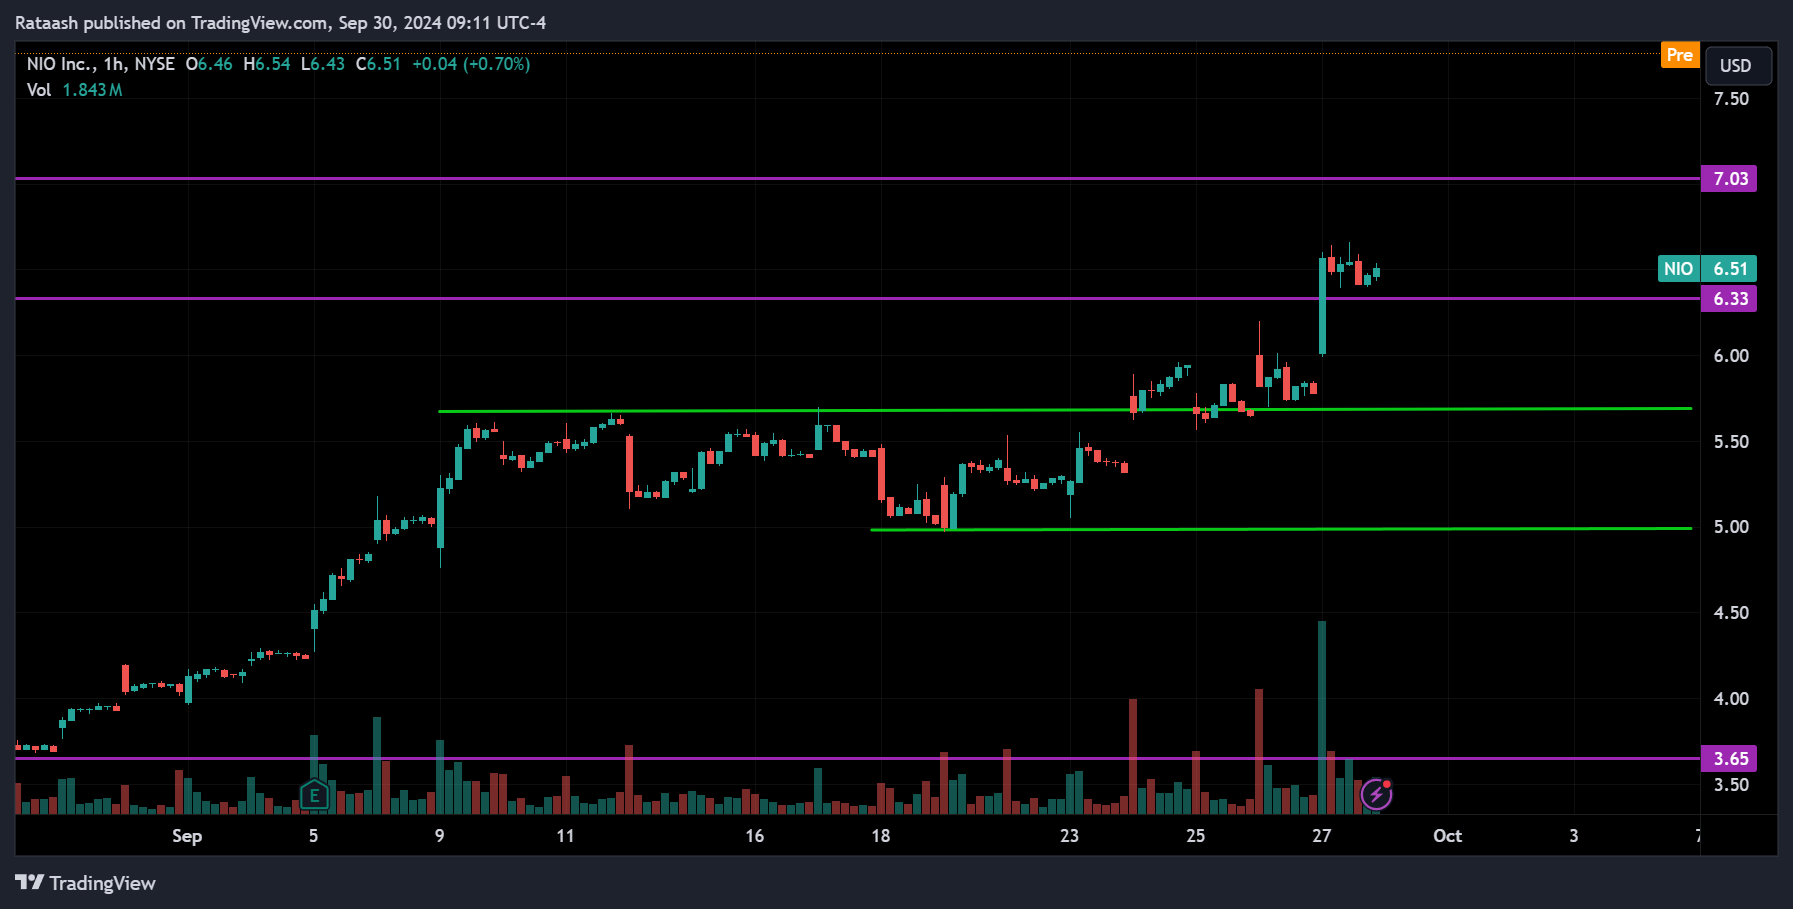This screenshot has width=1793, height=909.
Task: Click the 6.00 price axis label
Action: [x=1731, y=356]
